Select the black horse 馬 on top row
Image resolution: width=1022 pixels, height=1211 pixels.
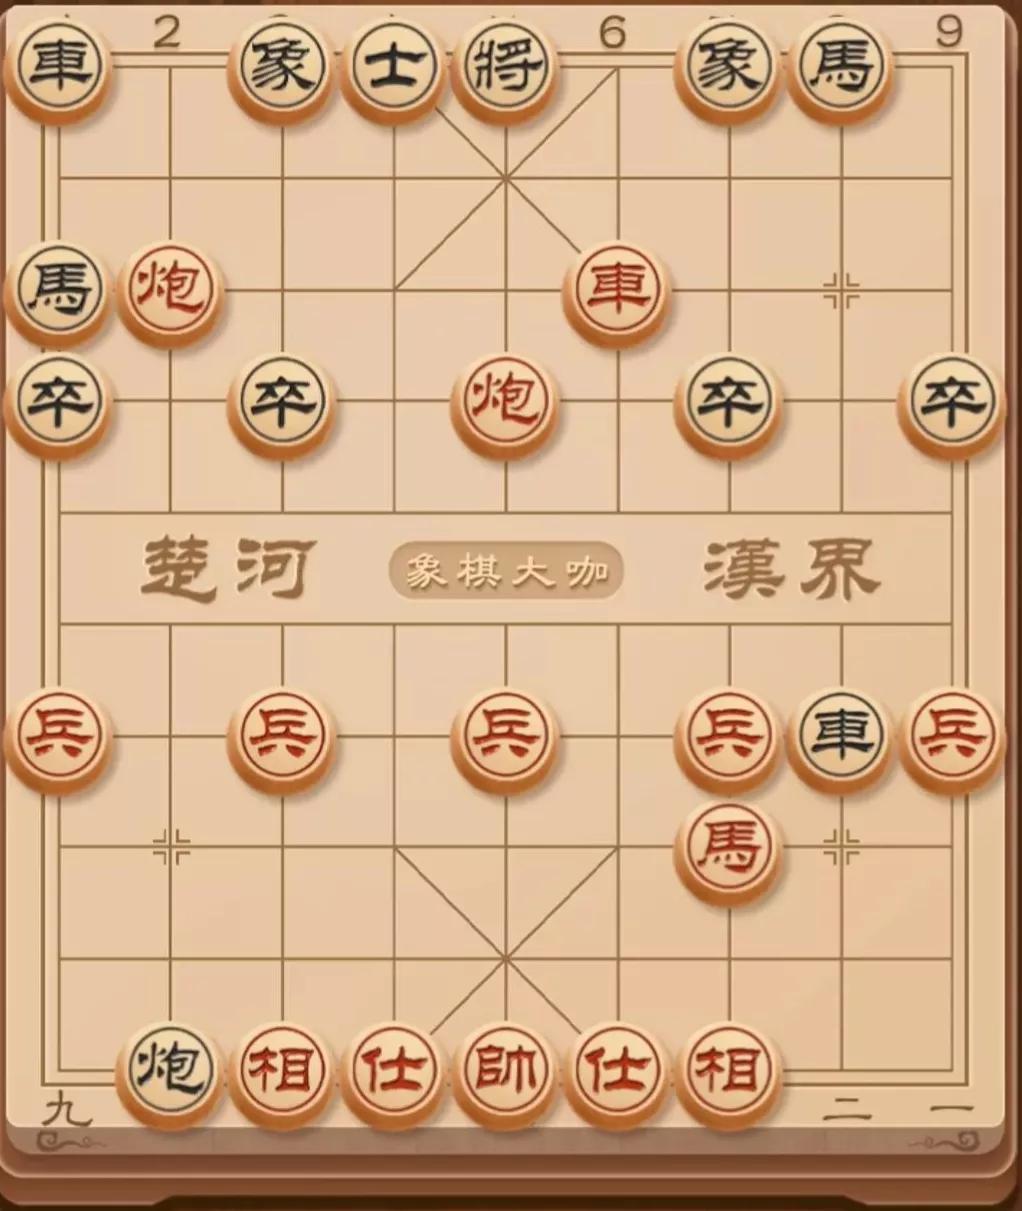840,68
